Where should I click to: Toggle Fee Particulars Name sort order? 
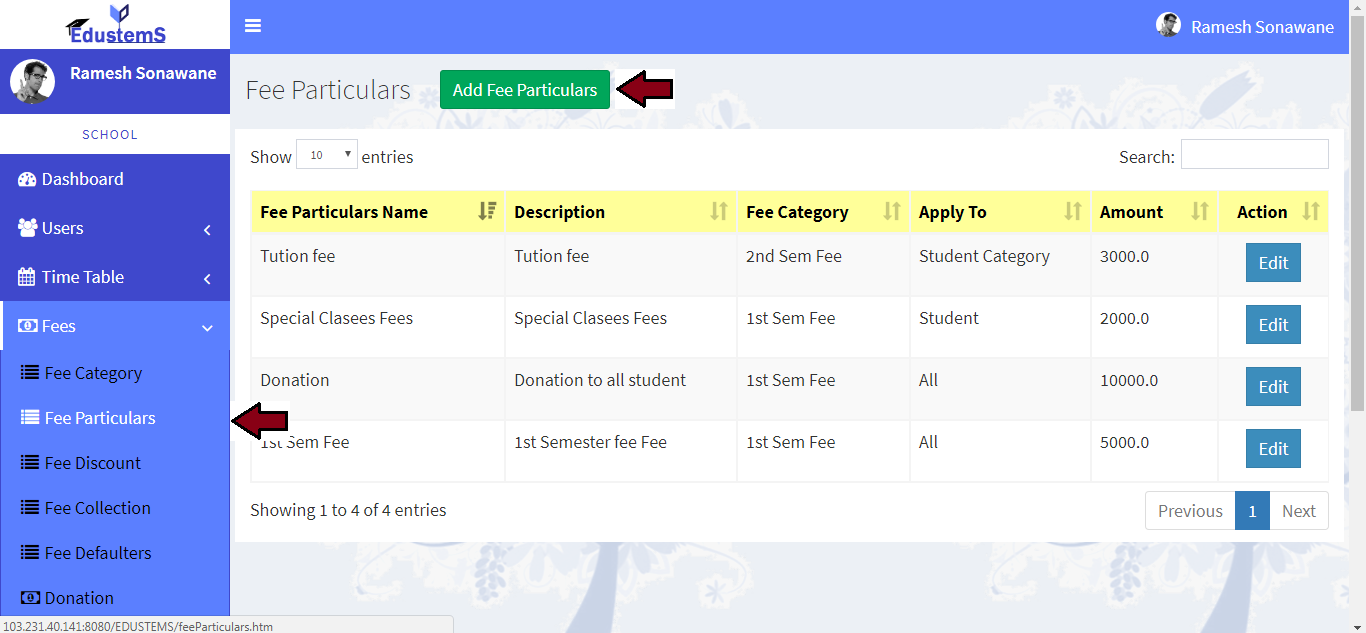pyautogui.click(x=488, y=211)
